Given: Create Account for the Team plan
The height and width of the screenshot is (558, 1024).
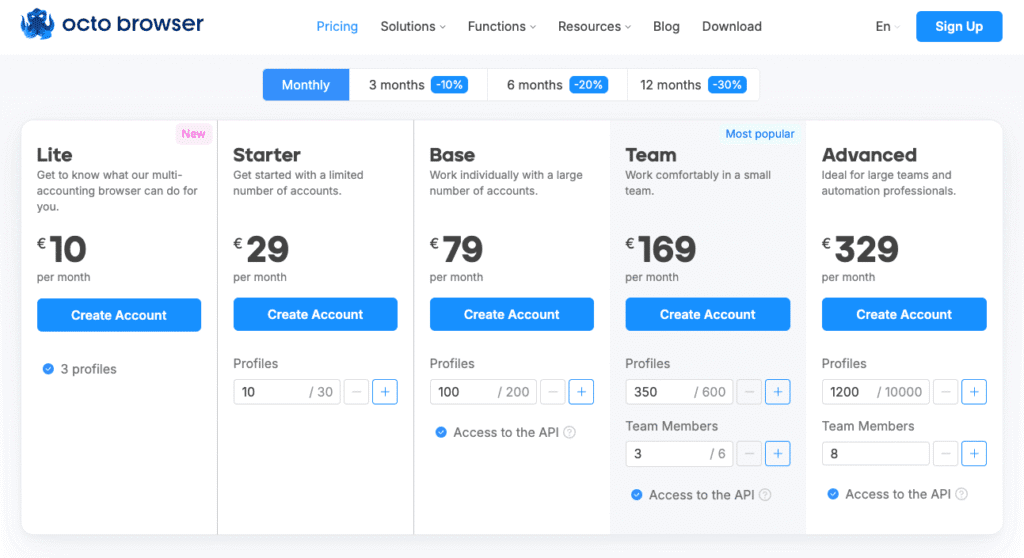Looking at the screenshot, I should [x=707, y=314].
